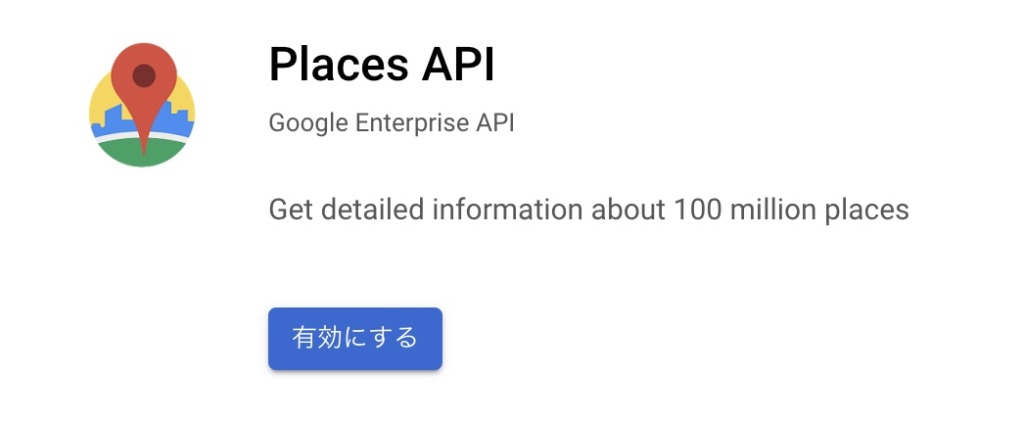
Task: Select the word Places in the title
Action: click(339, 65)
